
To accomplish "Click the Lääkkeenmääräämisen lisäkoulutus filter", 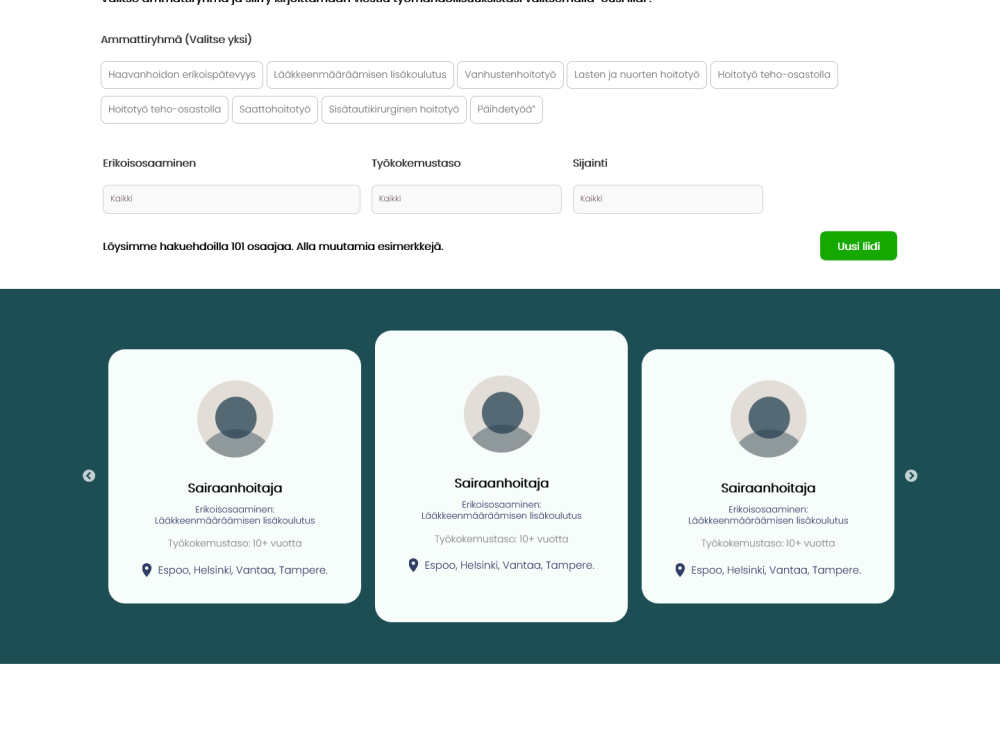I will [x=362, y=74].
